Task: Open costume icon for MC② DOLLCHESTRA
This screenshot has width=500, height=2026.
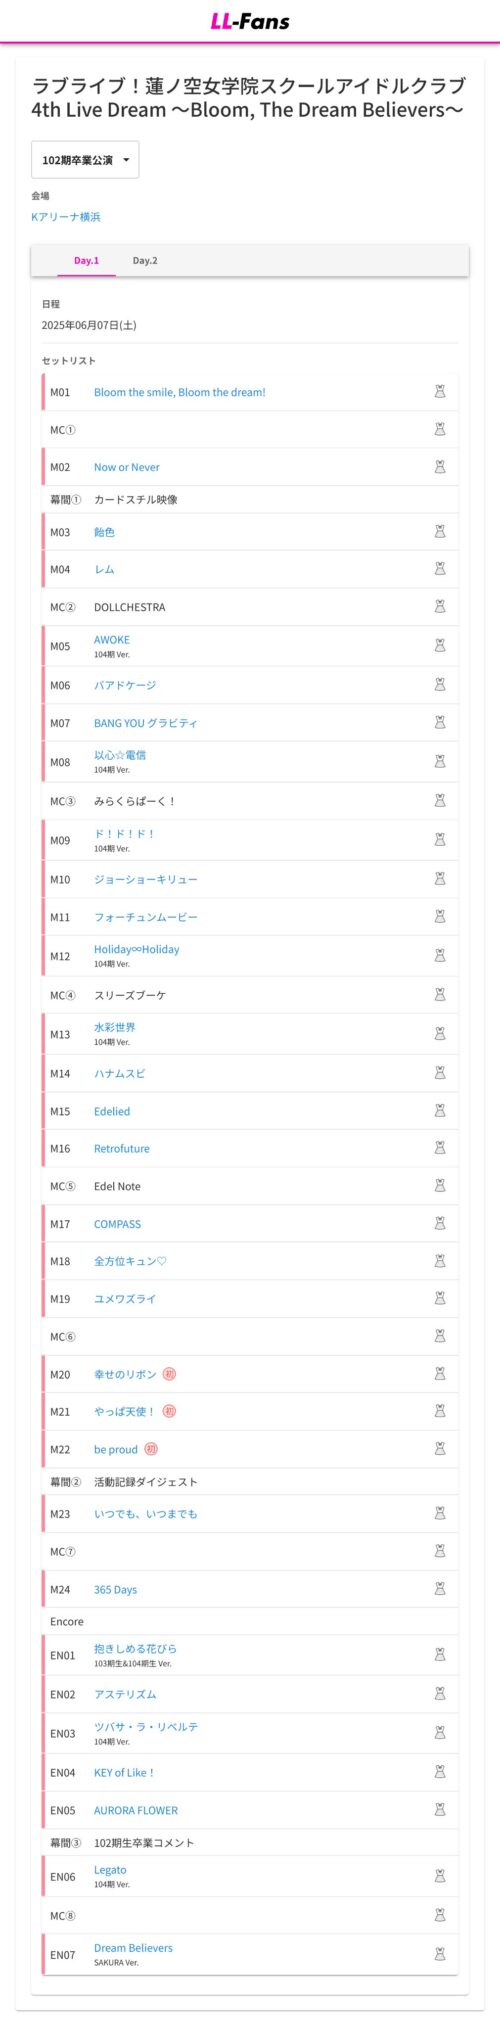Action: pyautogui.click(x=440, y=607)
